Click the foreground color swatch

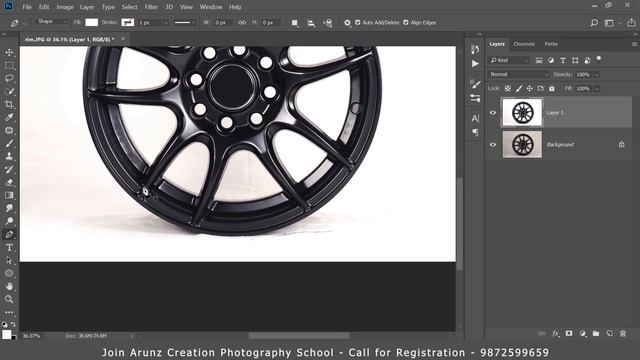coord(7,335)
